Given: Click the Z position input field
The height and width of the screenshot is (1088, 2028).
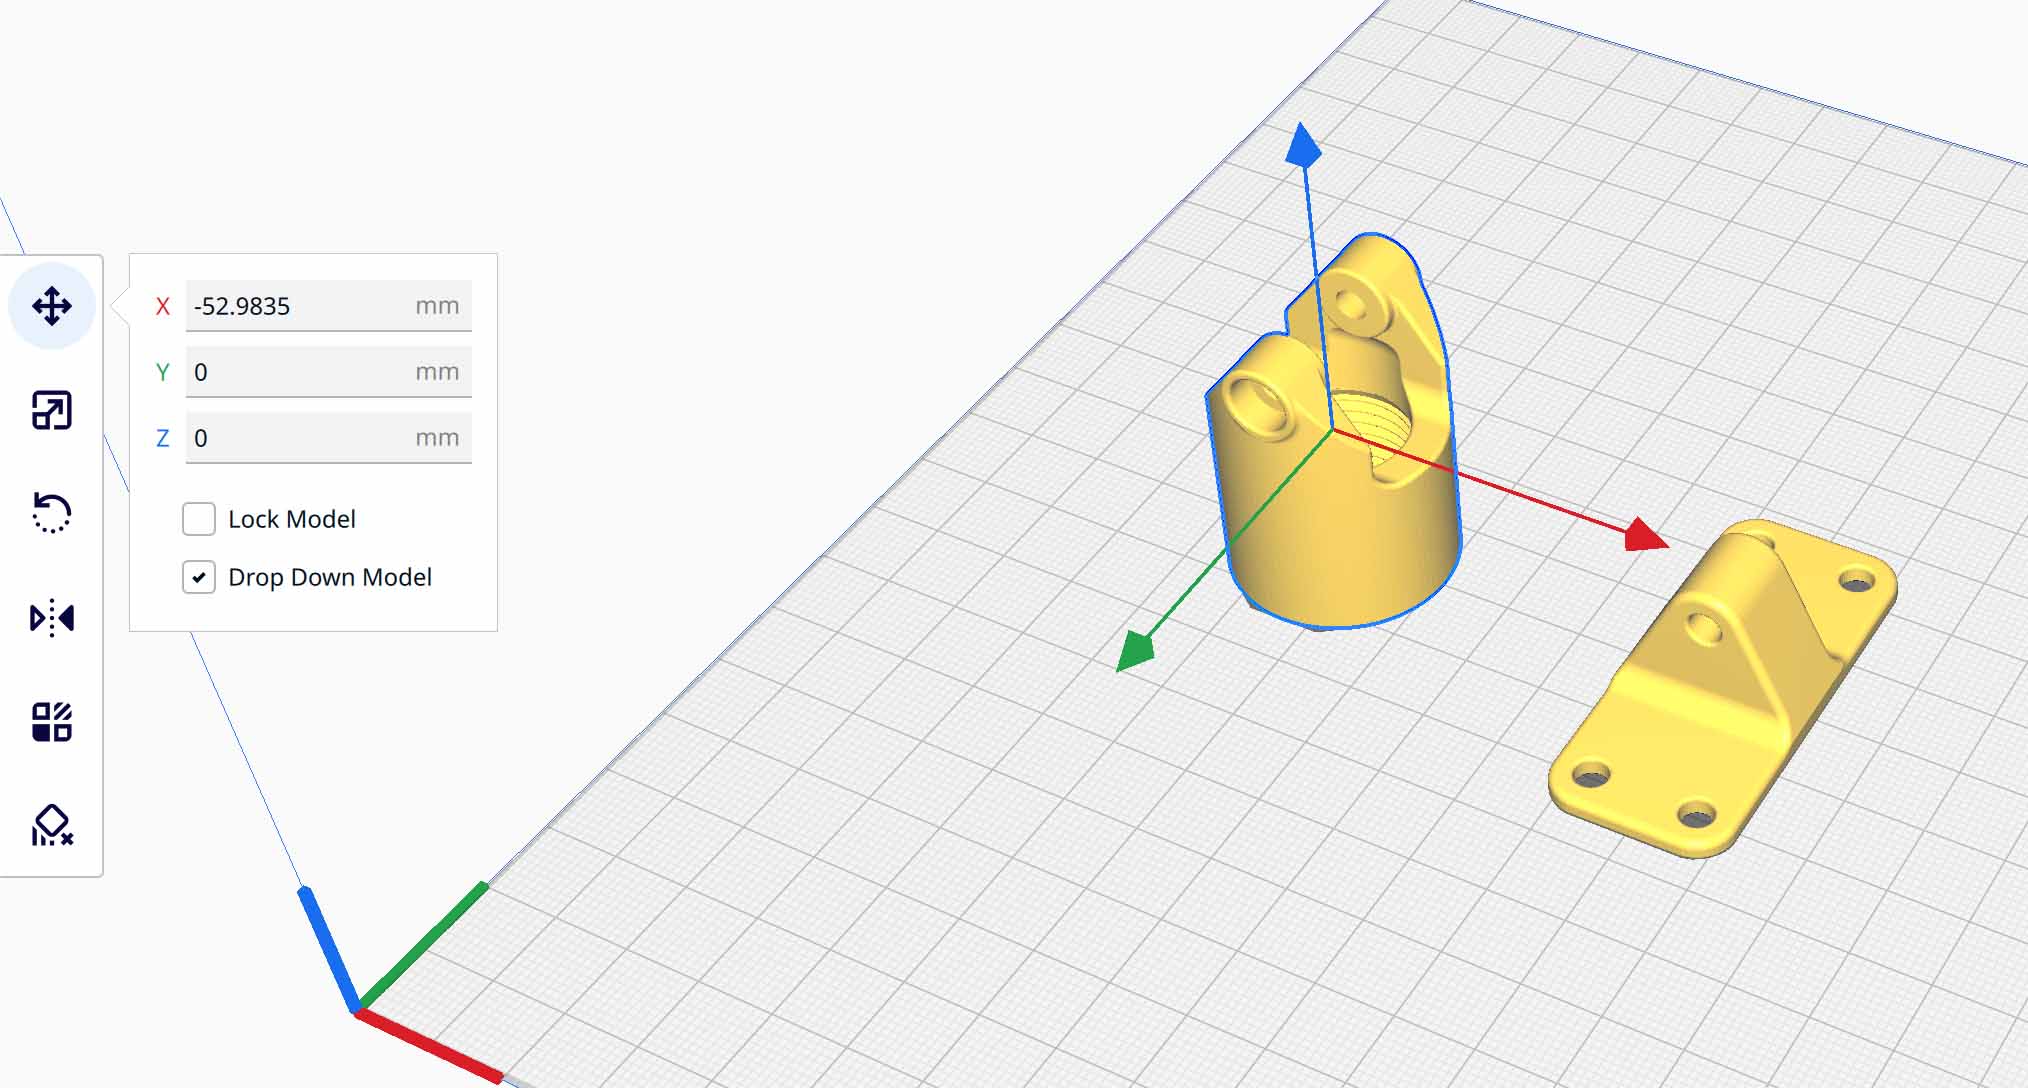Looking at the screenshot, I should 300,438.
